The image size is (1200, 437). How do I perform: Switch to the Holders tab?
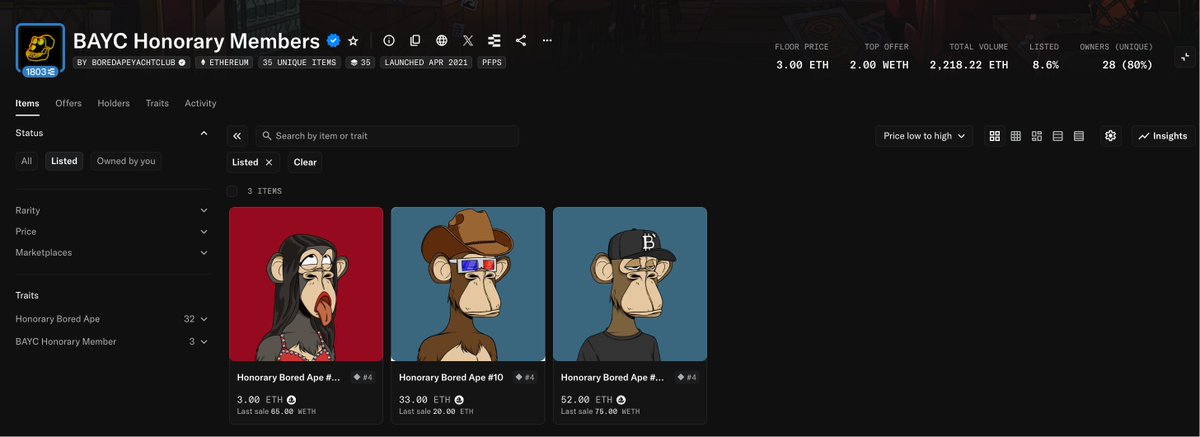pos(114,103)
